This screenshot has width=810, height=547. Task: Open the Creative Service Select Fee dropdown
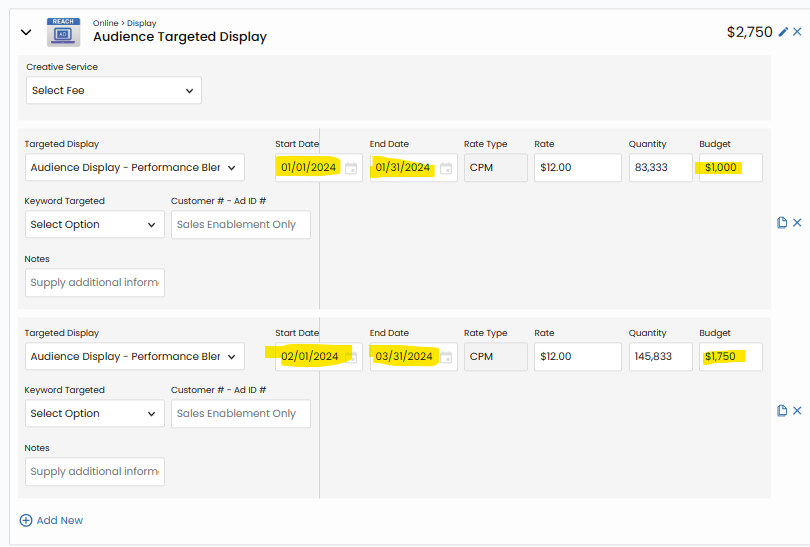pyautogui.click(x=113, y=90)
